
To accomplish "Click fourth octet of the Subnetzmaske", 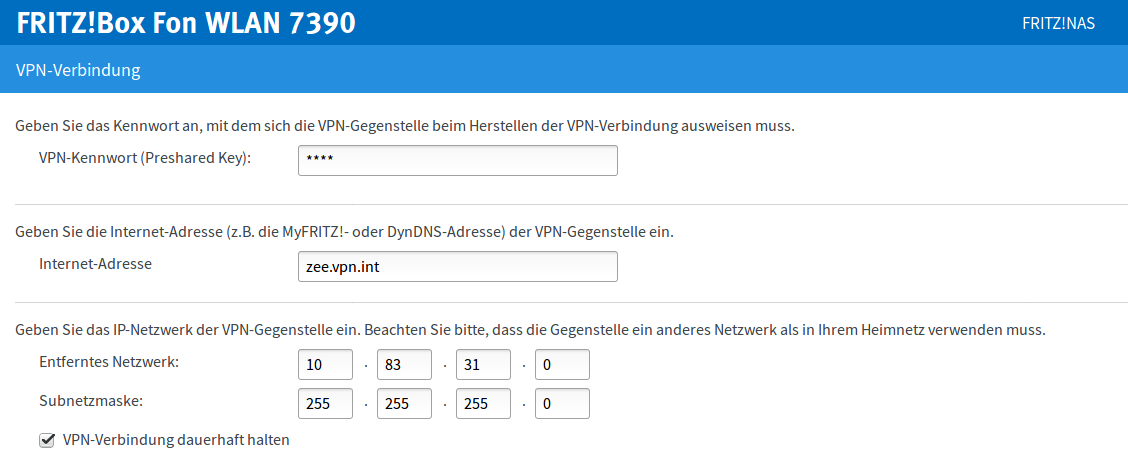I will pyautogui.click(x=562, y=402).
